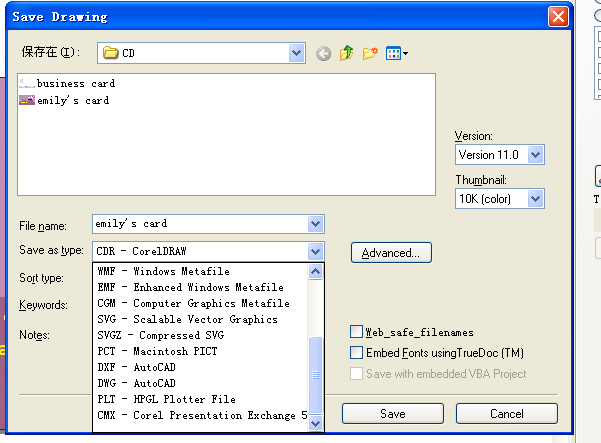601x443 pixels.
Task: Click the Save button
Action: tap(393, 413)
